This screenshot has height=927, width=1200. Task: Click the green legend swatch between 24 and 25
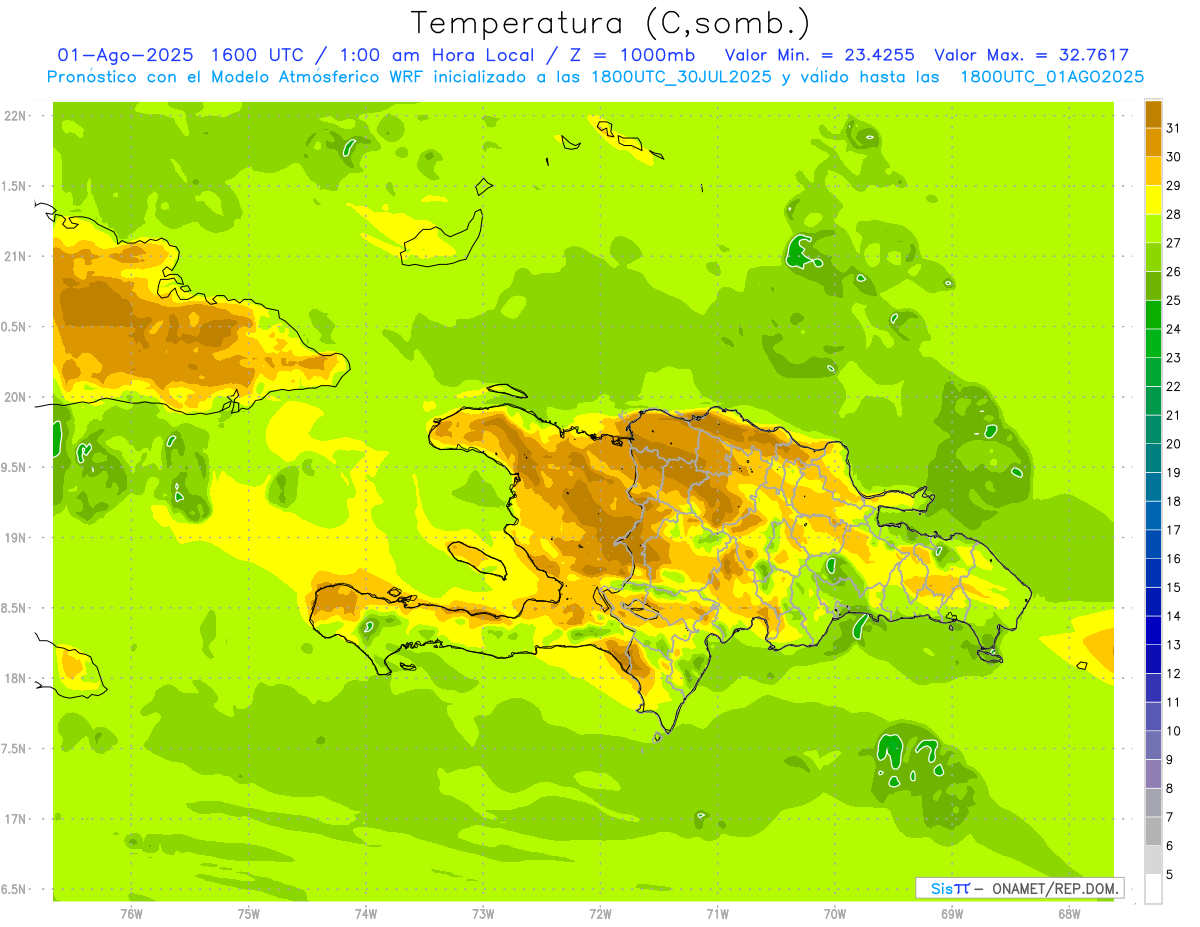1153,314
